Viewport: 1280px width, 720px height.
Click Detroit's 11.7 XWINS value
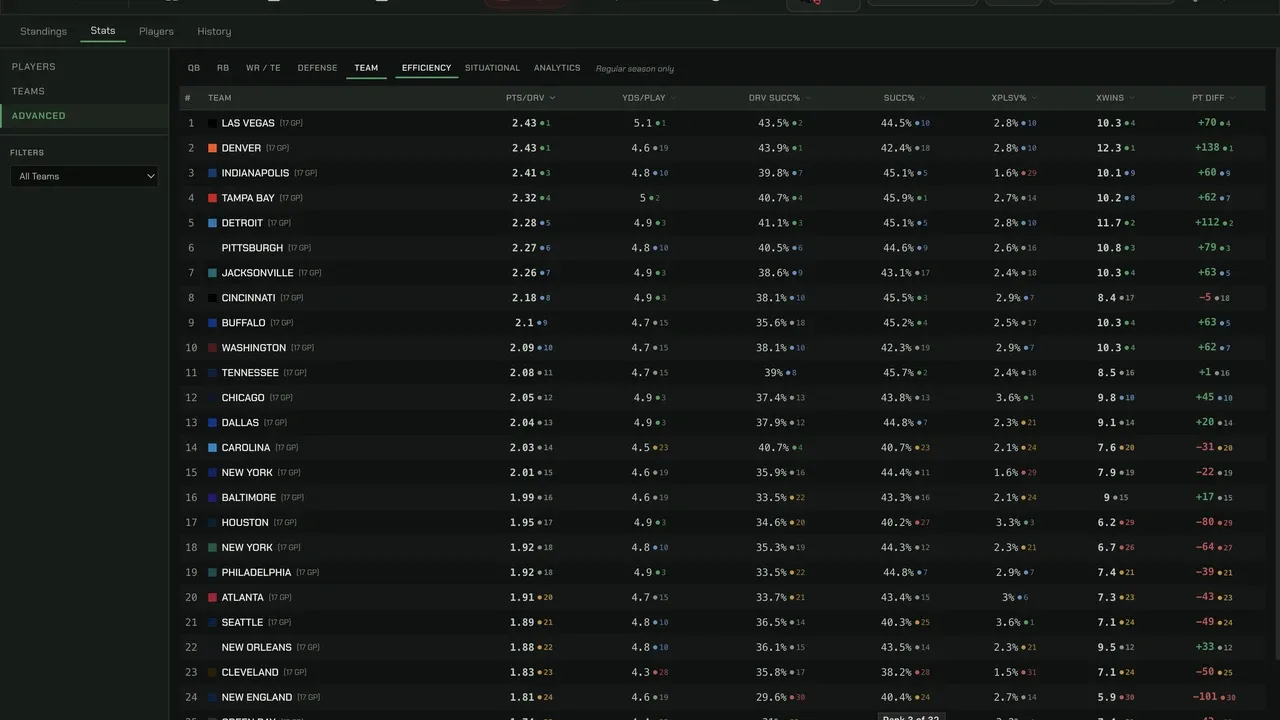(1109, 223)
